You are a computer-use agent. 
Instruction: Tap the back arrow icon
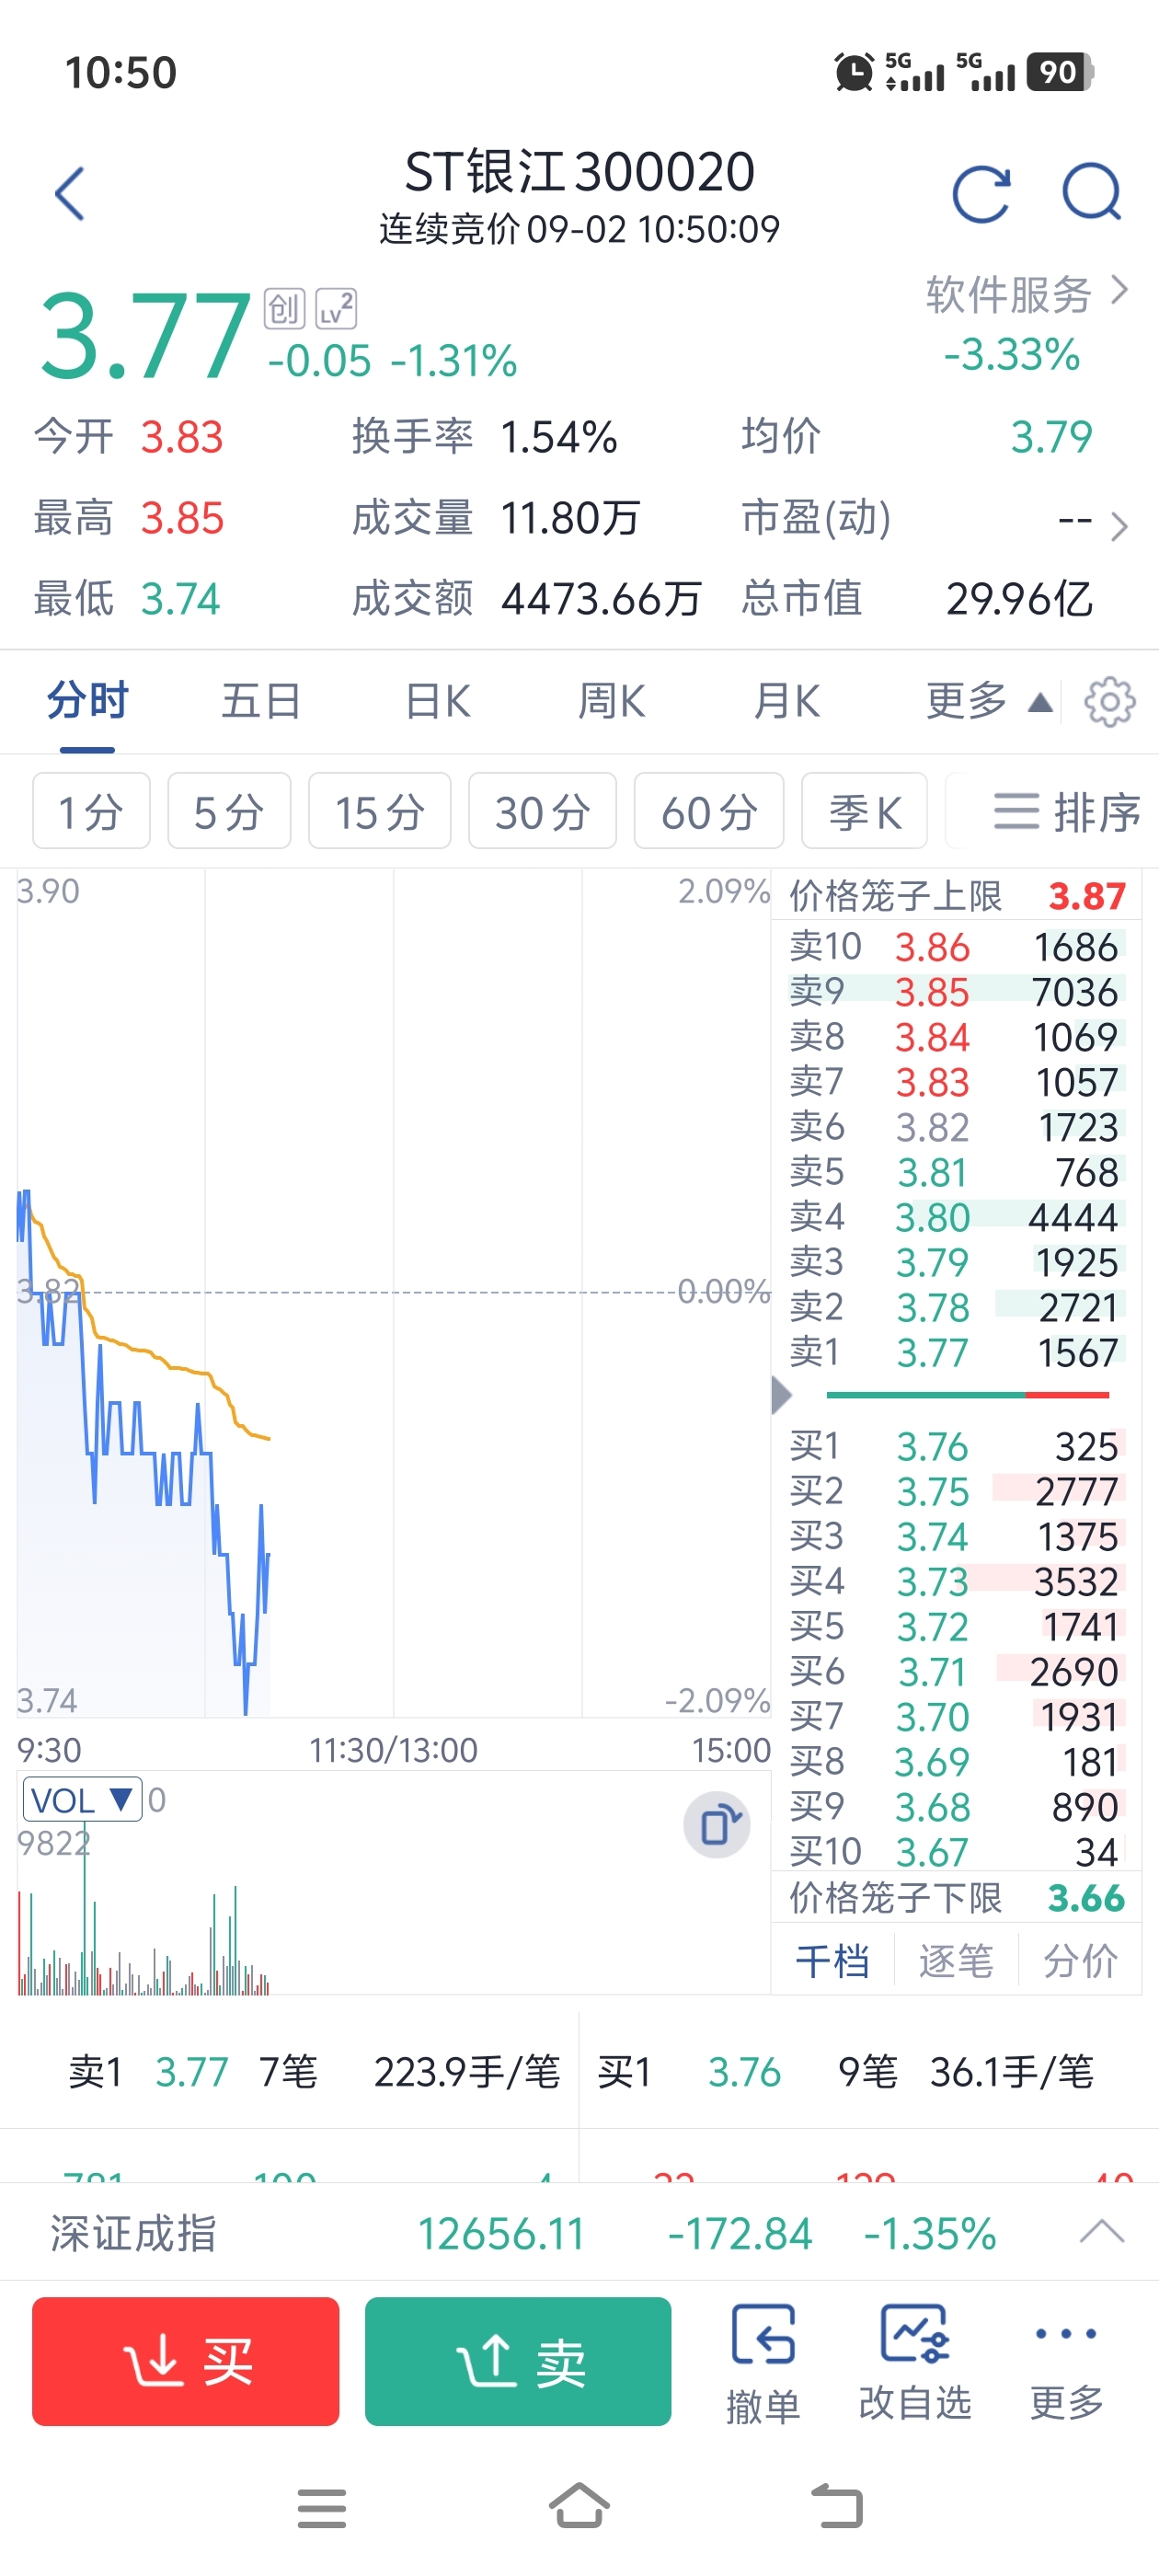point(69,193)
